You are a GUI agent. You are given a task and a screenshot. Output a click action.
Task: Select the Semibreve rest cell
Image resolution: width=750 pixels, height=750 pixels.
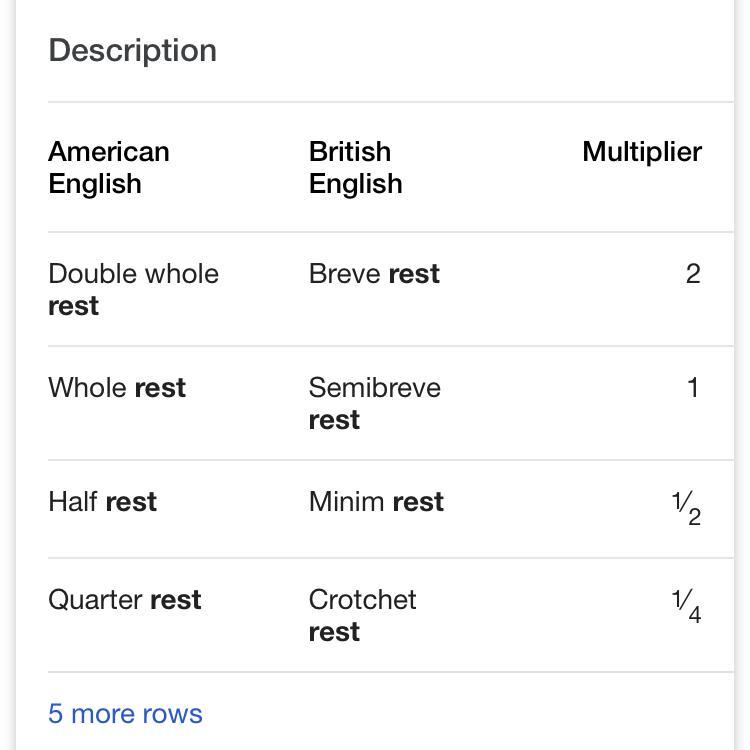(374, 403)
